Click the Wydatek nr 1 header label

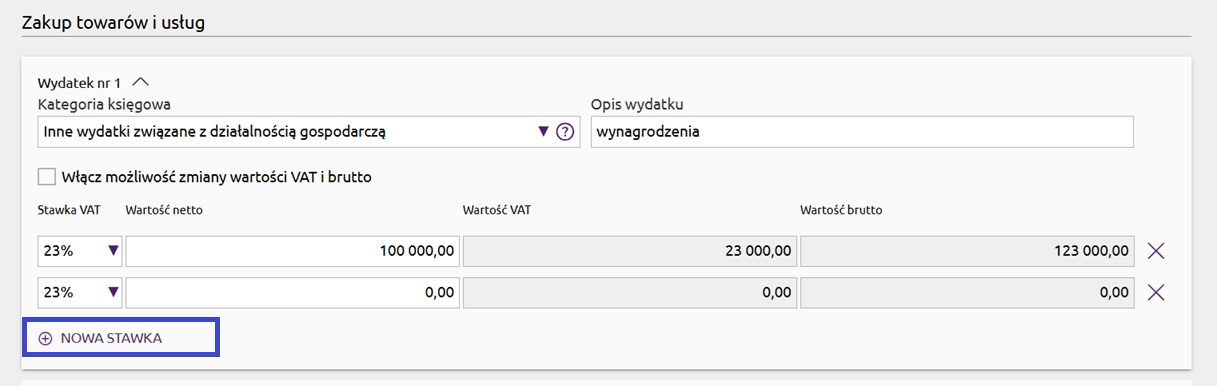(79, 82)
